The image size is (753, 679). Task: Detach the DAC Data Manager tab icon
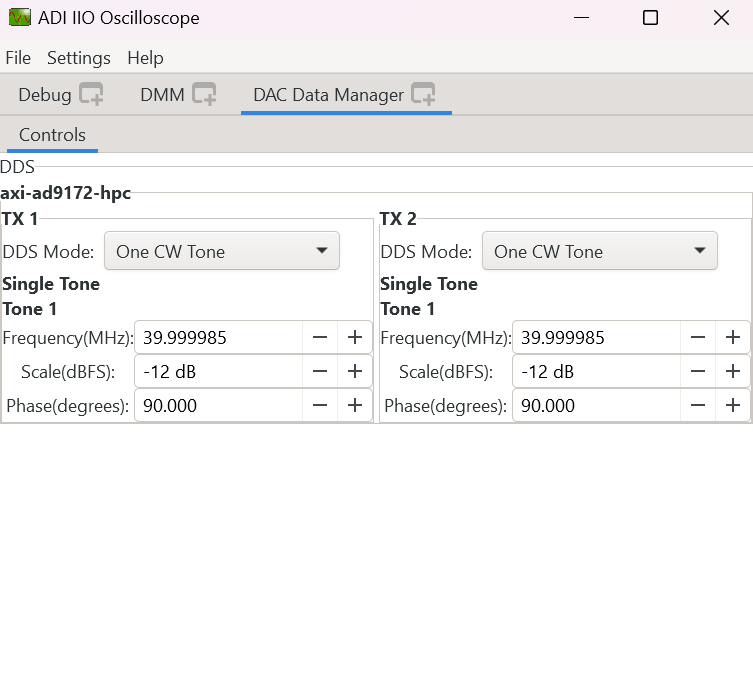(423, 95)
